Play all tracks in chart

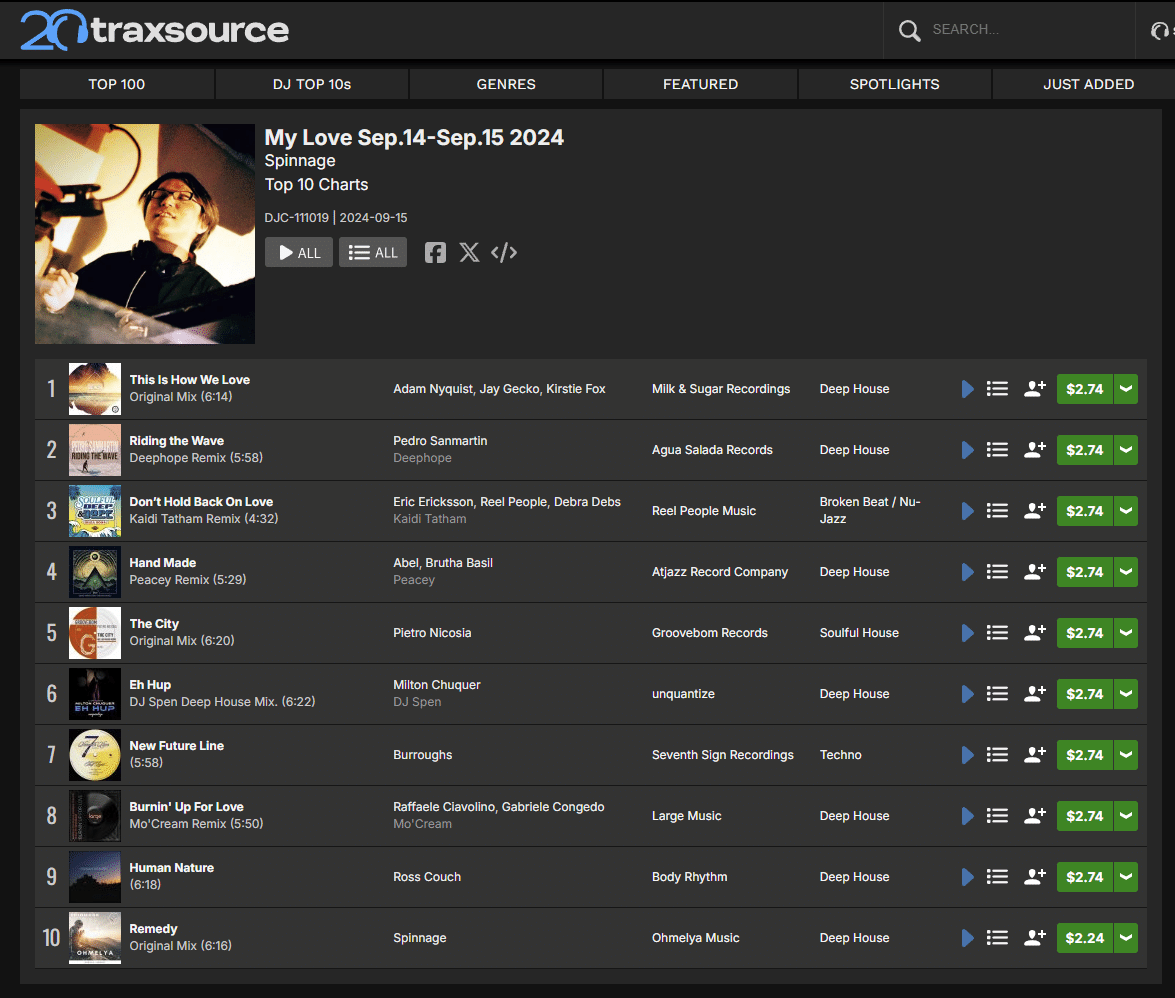[x=299, y=252]
